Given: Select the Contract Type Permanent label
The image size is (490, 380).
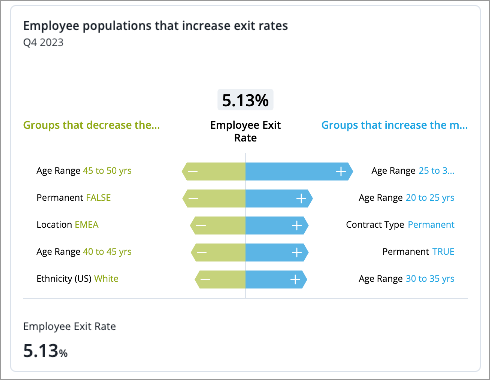Looking at the screenshot, I should point(400,225).
